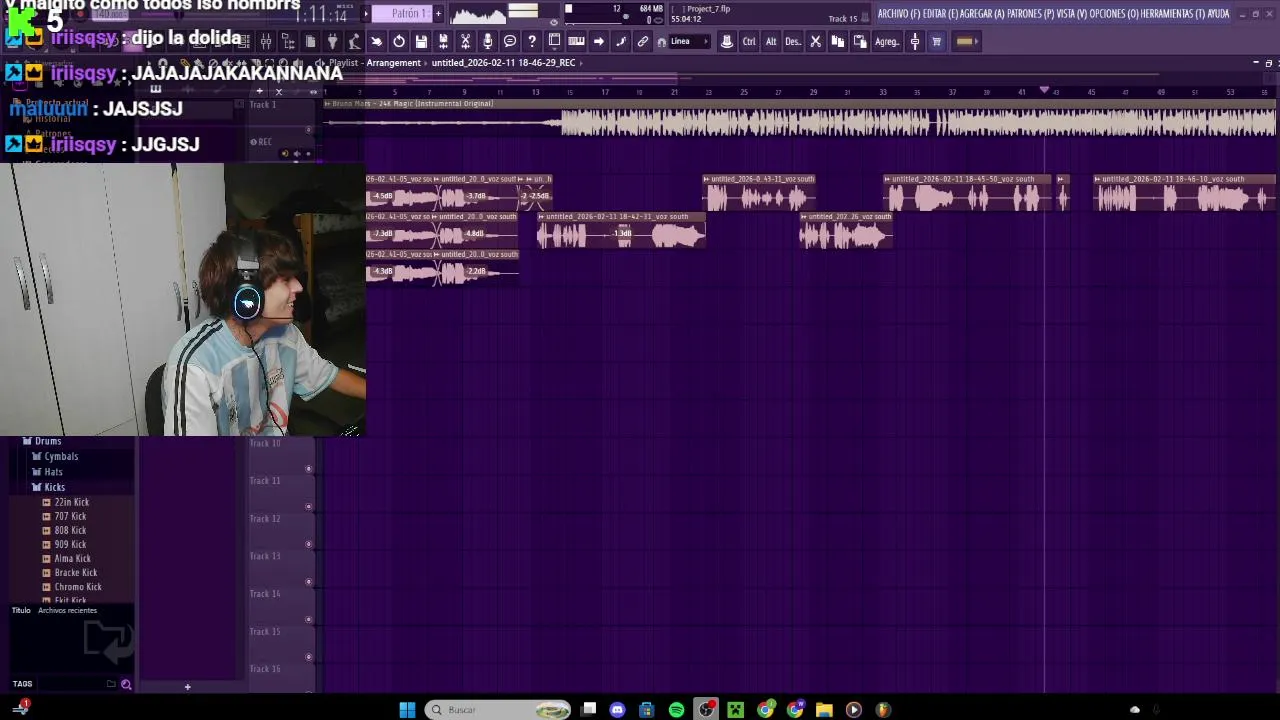The height and width of the screenshot is (720, 1280).
Task: Click arrow left of Patrón 1
Action: [366, 13]
